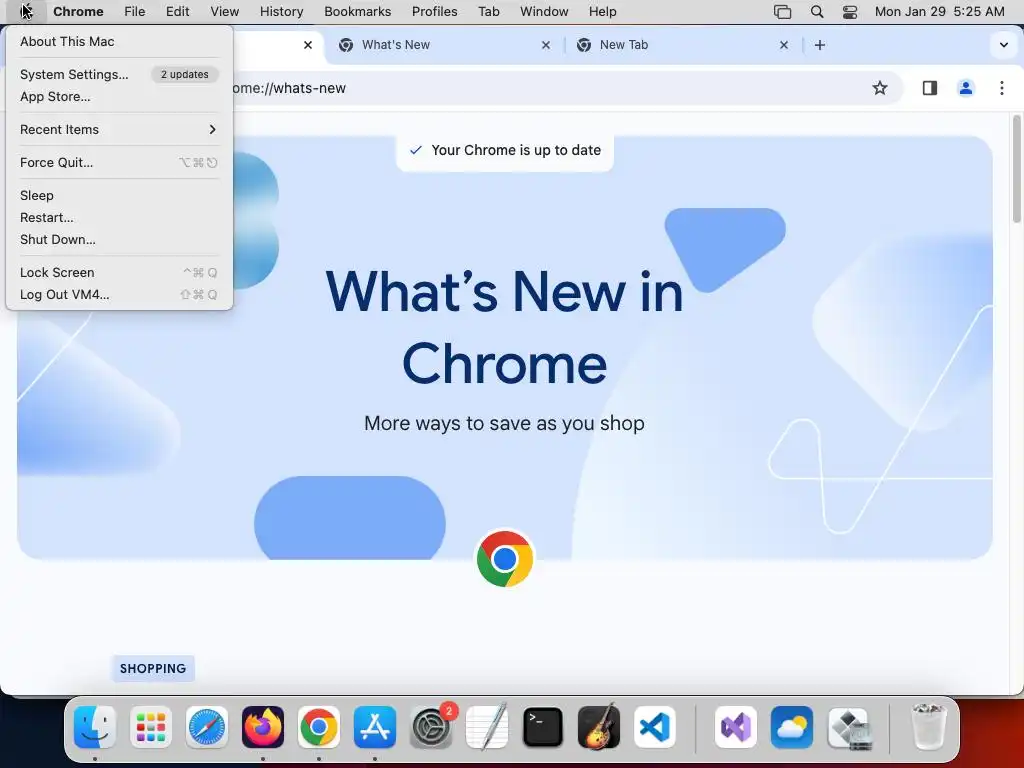Open the Profiles menu

[434, 12]
